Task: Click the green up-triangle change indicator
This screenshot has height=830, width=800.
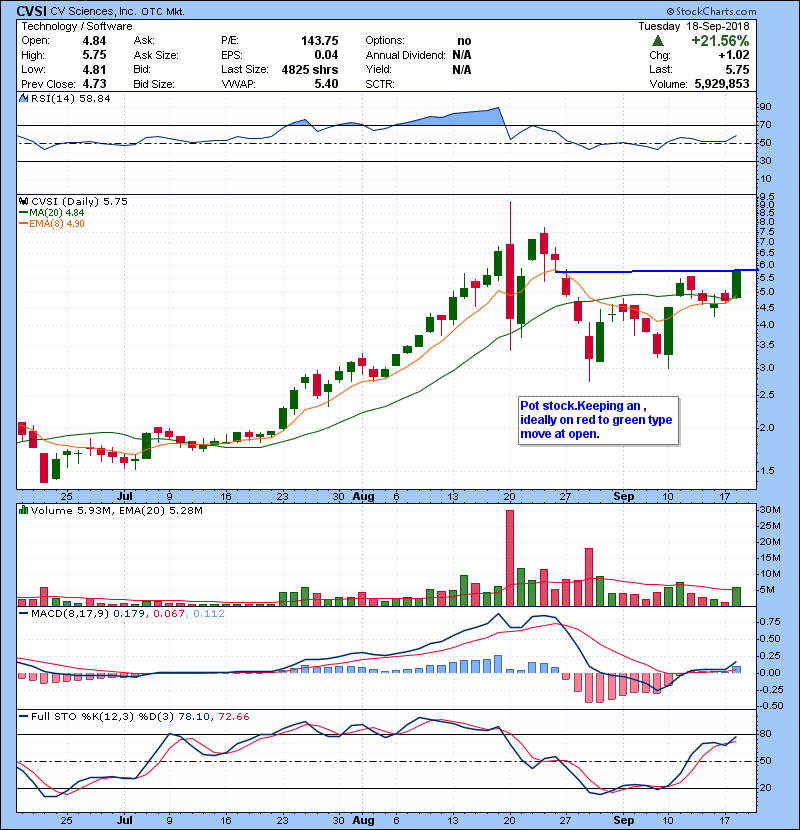Action: click(658, 41)
